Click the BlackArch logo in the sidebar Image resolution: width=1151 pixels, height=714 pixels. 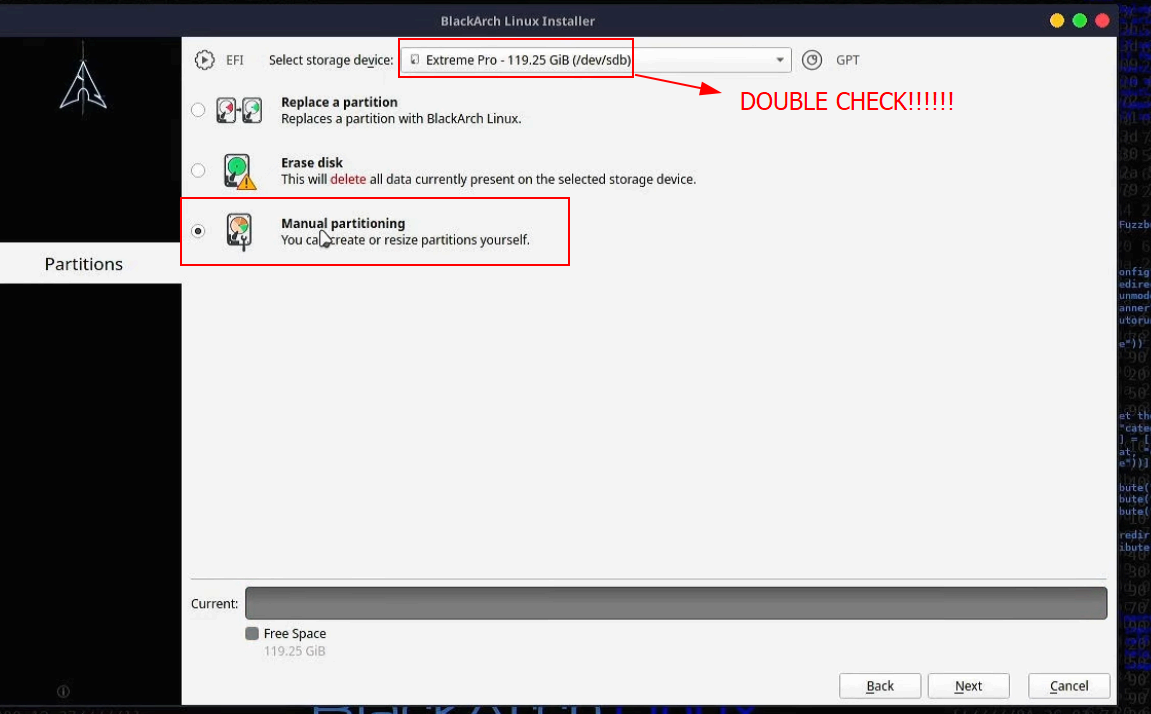point(83,85)
